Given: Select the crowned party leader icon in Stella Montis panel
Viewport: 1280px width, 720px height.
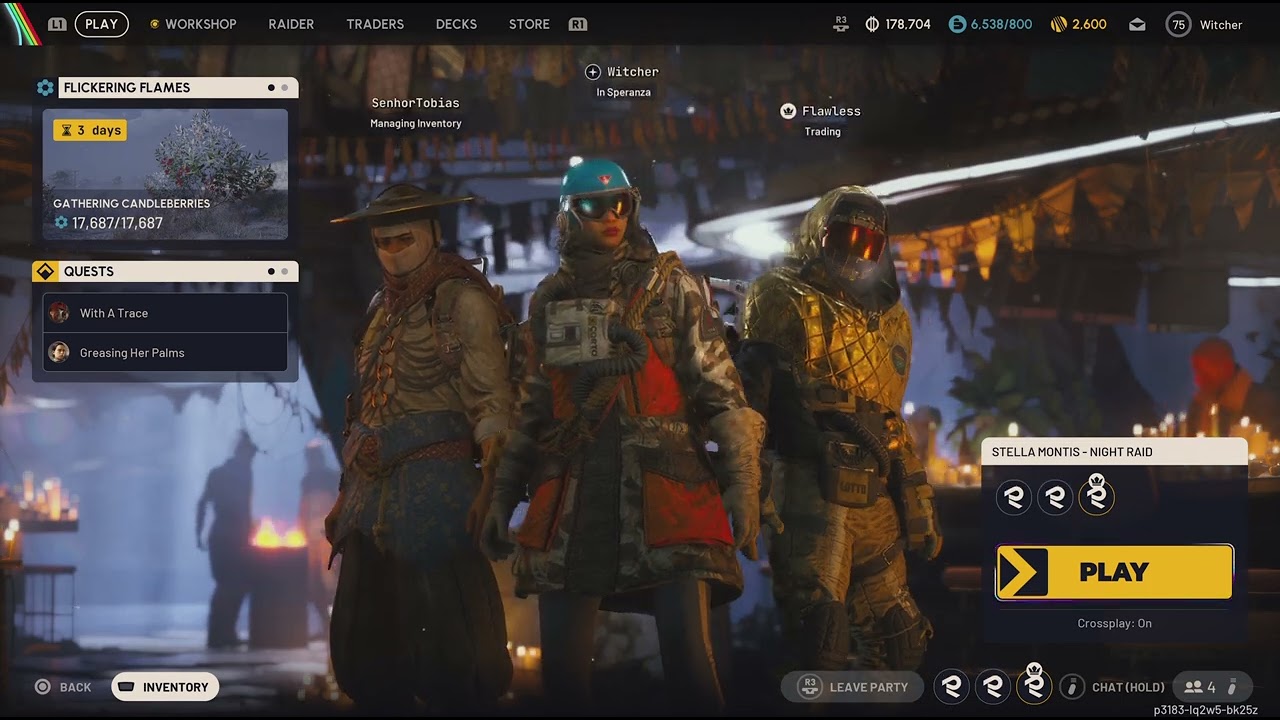Looking at the screenshot, I should click(x=1096, y=496).
